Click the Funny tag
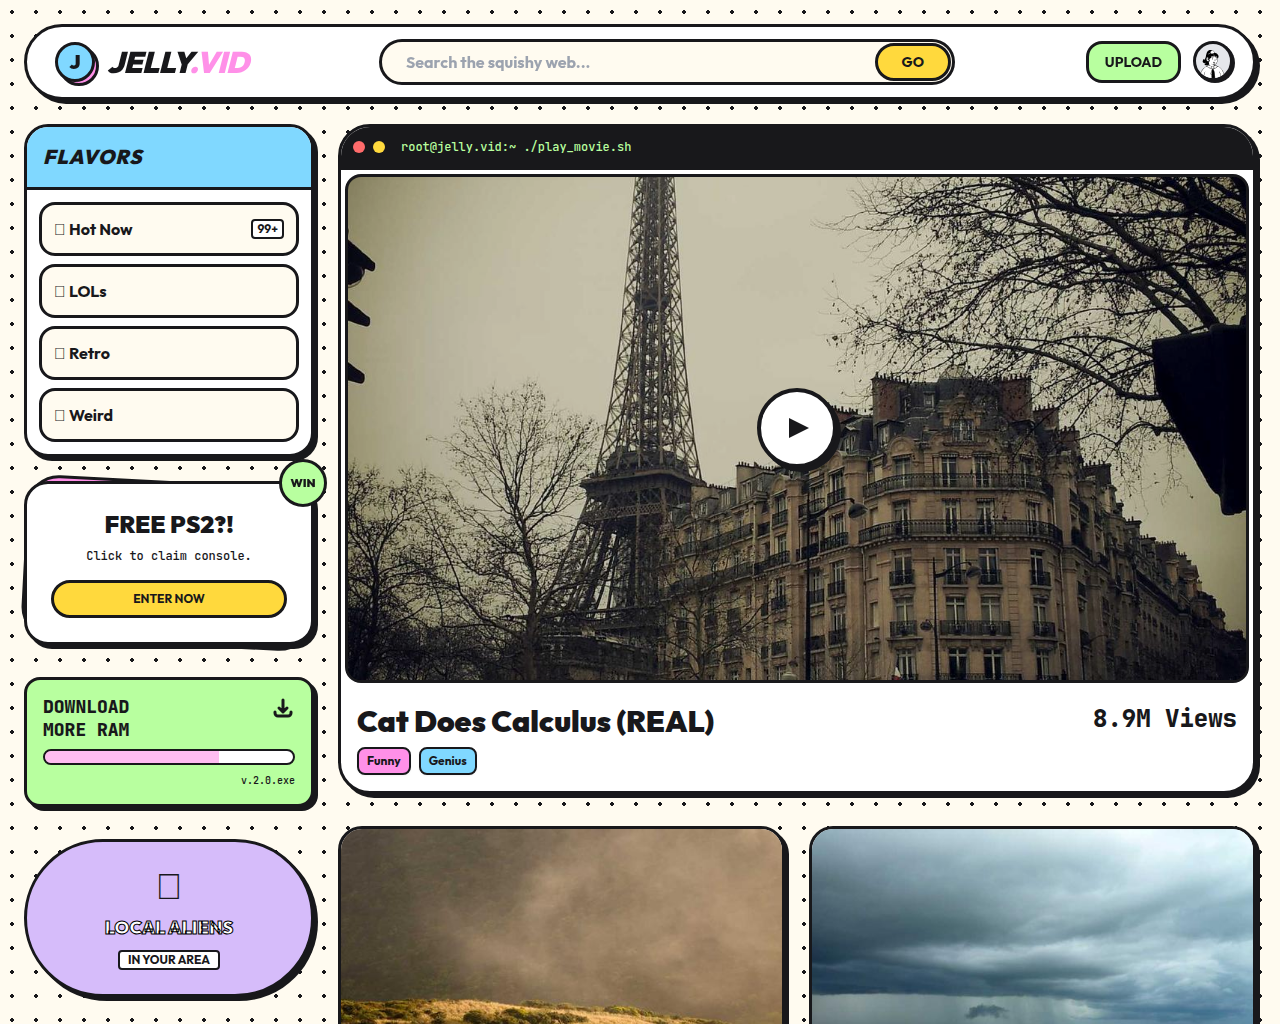Viewport: 1280px width, 1024px height. coord(383,761)
